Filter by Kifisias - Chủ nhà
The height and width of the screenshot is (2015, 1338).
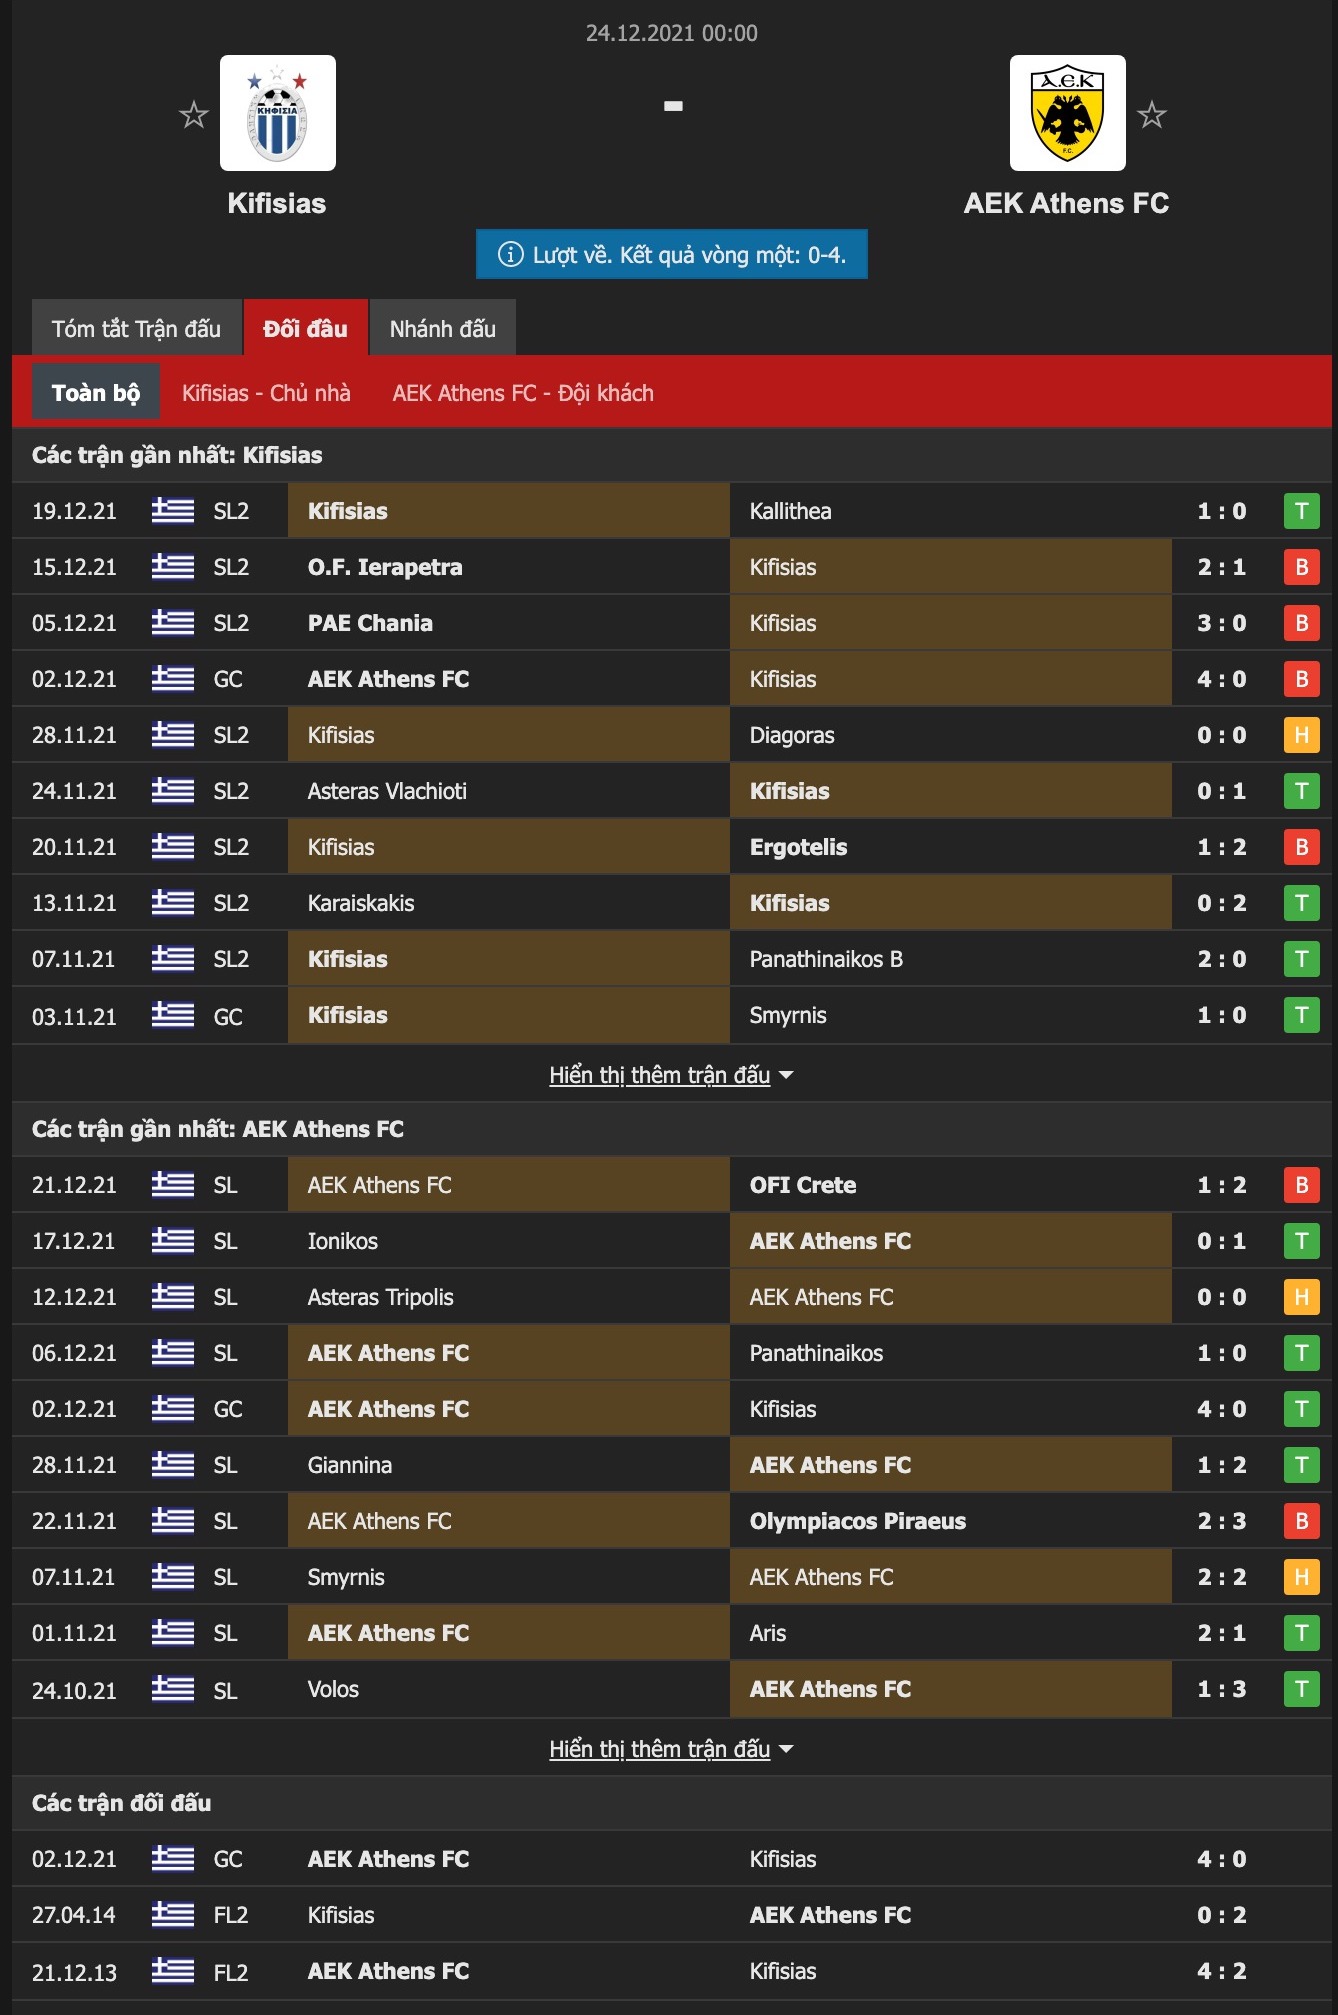coord(266,393)
